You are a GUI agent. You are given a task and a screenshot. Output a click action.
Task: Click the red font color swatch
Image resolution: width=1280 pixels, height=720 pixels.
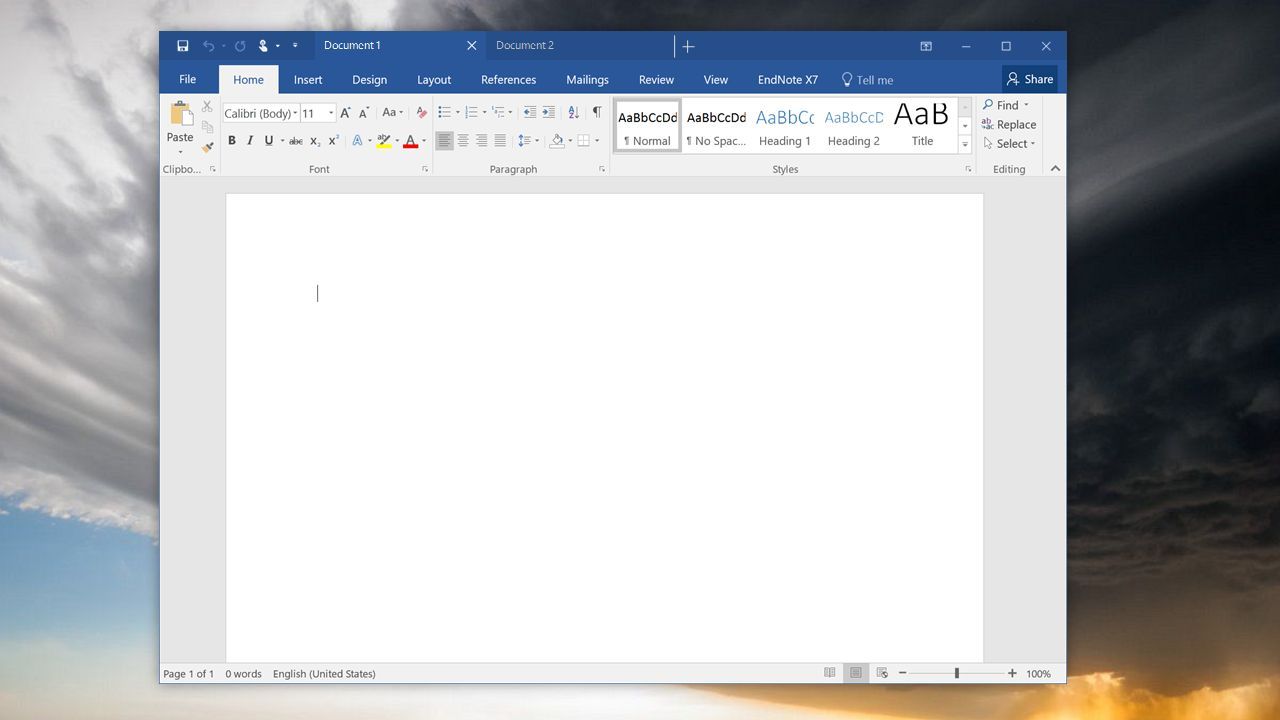(x=410, y=141)
